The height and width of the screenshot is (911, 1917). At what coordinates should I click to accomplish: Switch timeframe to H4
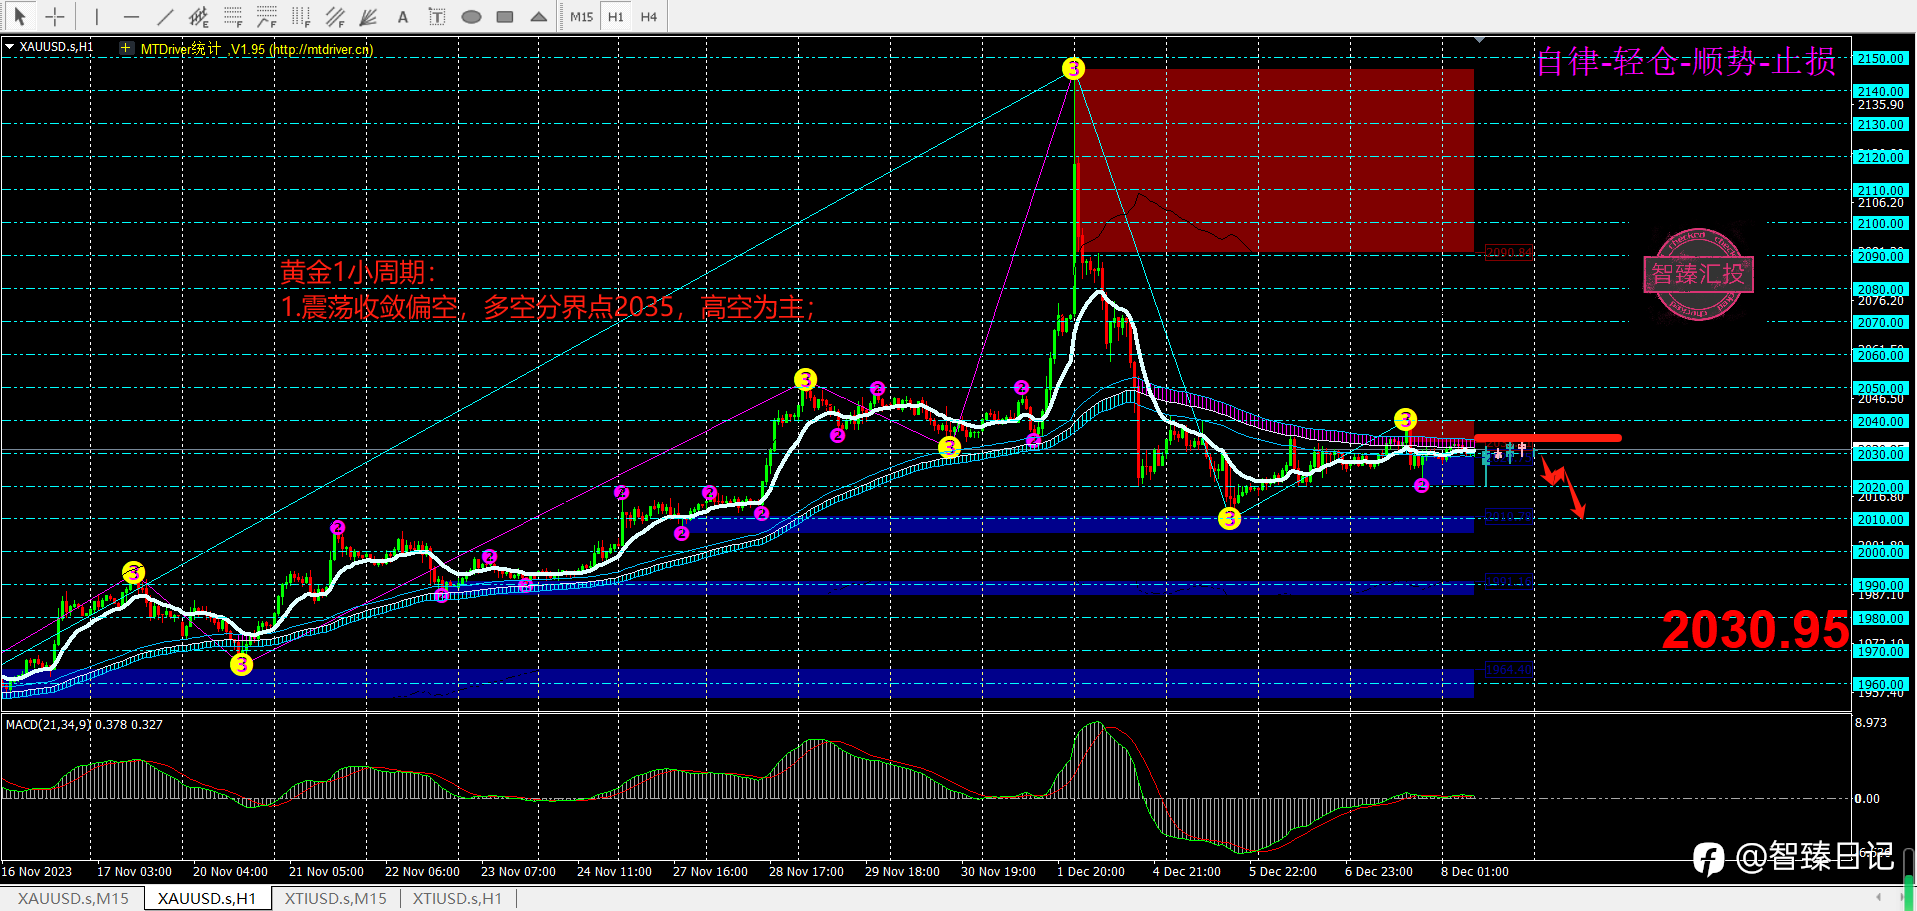[649, 16]
